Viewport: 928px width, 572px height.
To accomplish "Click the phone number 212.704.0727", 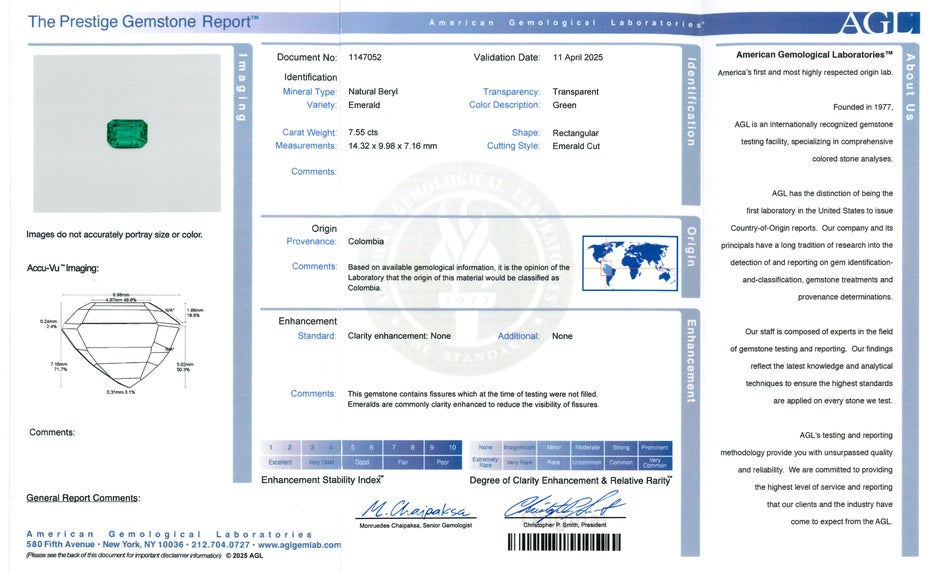I will point(220,545).
